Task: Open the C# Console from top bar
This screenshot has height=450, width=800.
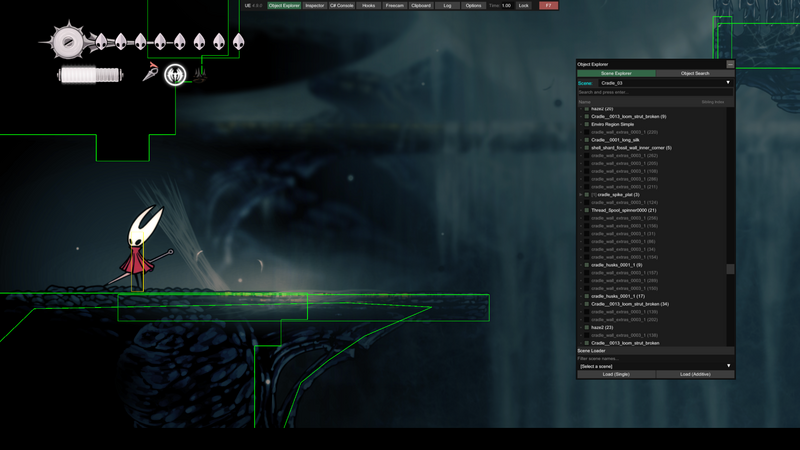Action: coord(342,5)
